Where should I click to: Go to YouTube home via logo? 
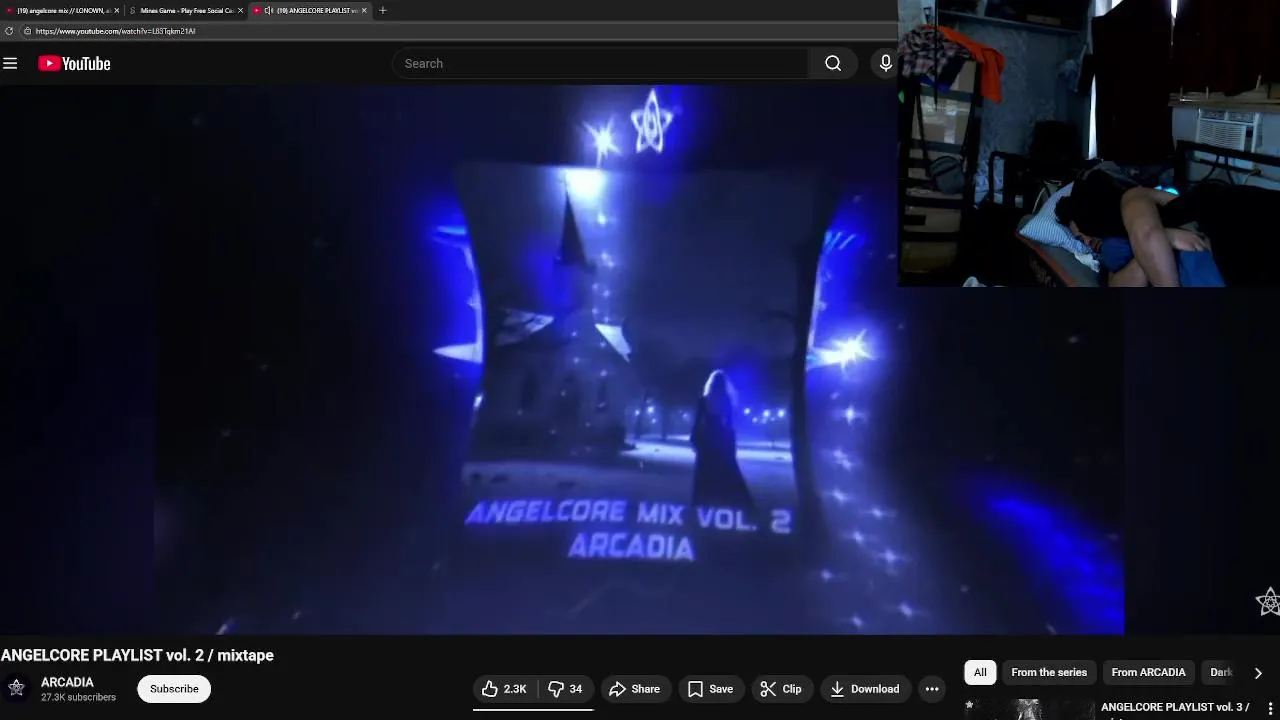(74, 63)
